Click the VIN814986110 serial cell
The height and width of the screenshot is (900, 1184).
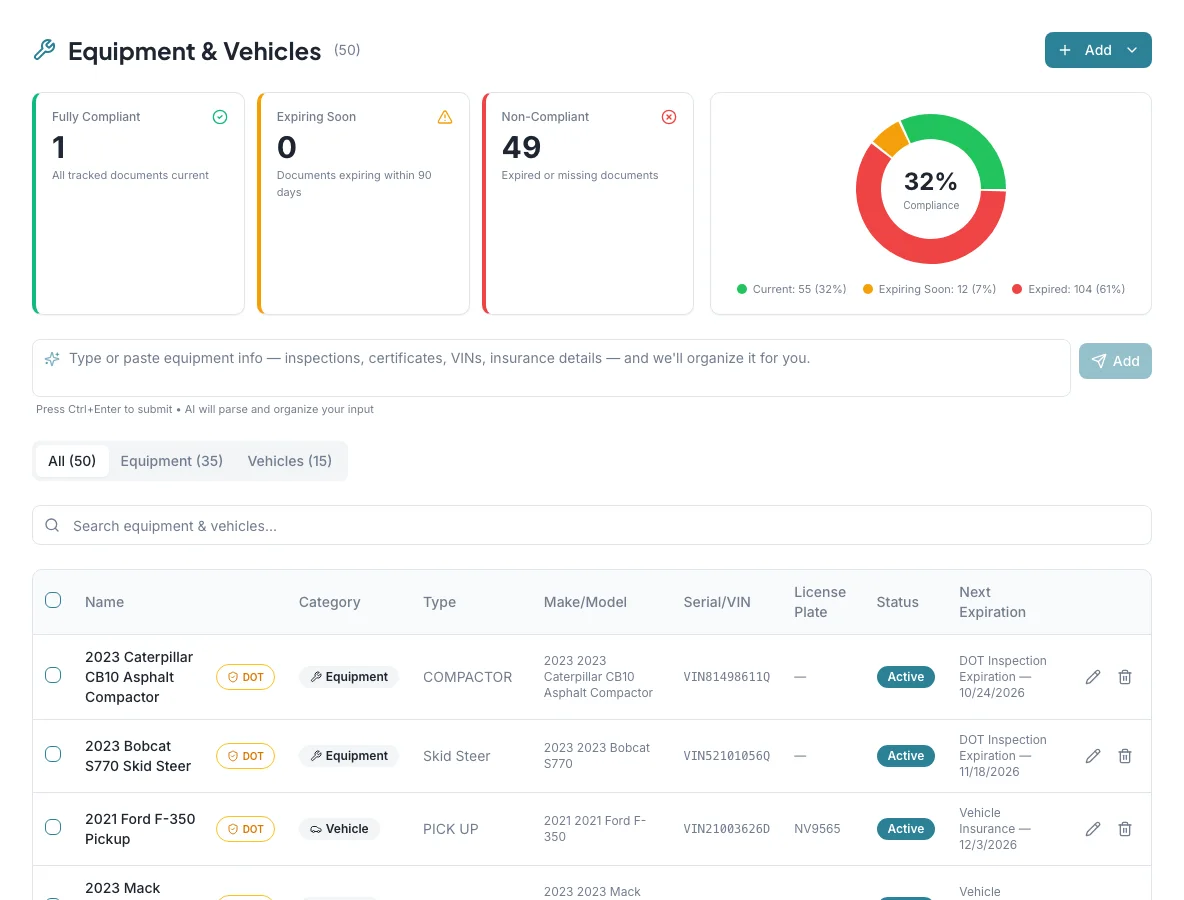click(x=726, y=677)
